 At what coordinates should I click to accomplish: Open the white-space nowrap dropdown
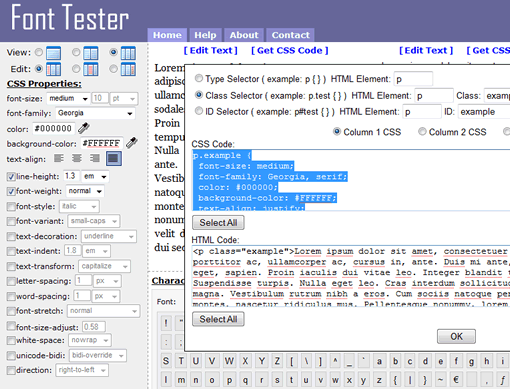click(x=90, y=340)
